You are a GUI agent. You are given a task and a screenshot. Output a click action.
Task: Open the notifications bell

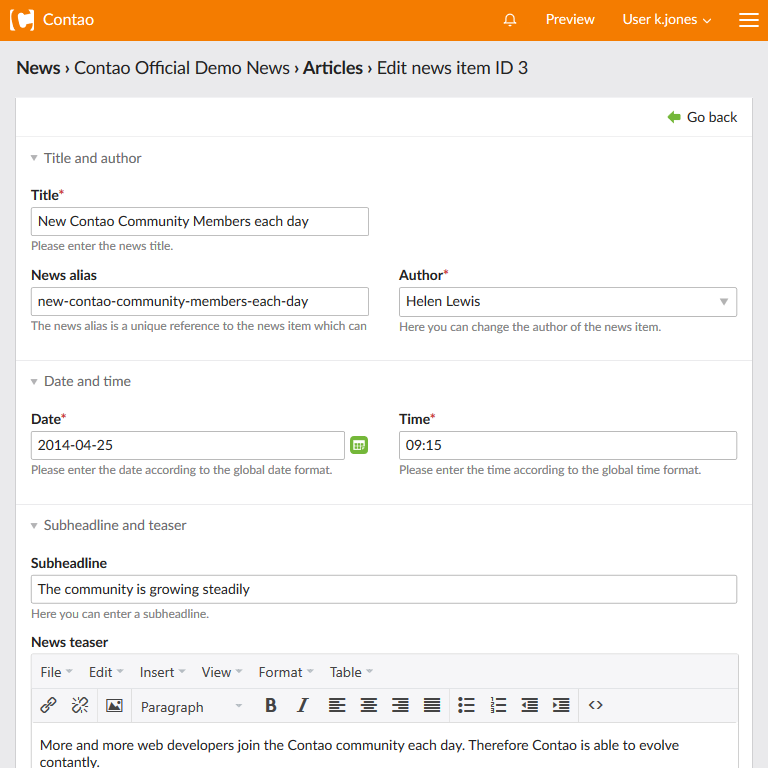point(510,20)
